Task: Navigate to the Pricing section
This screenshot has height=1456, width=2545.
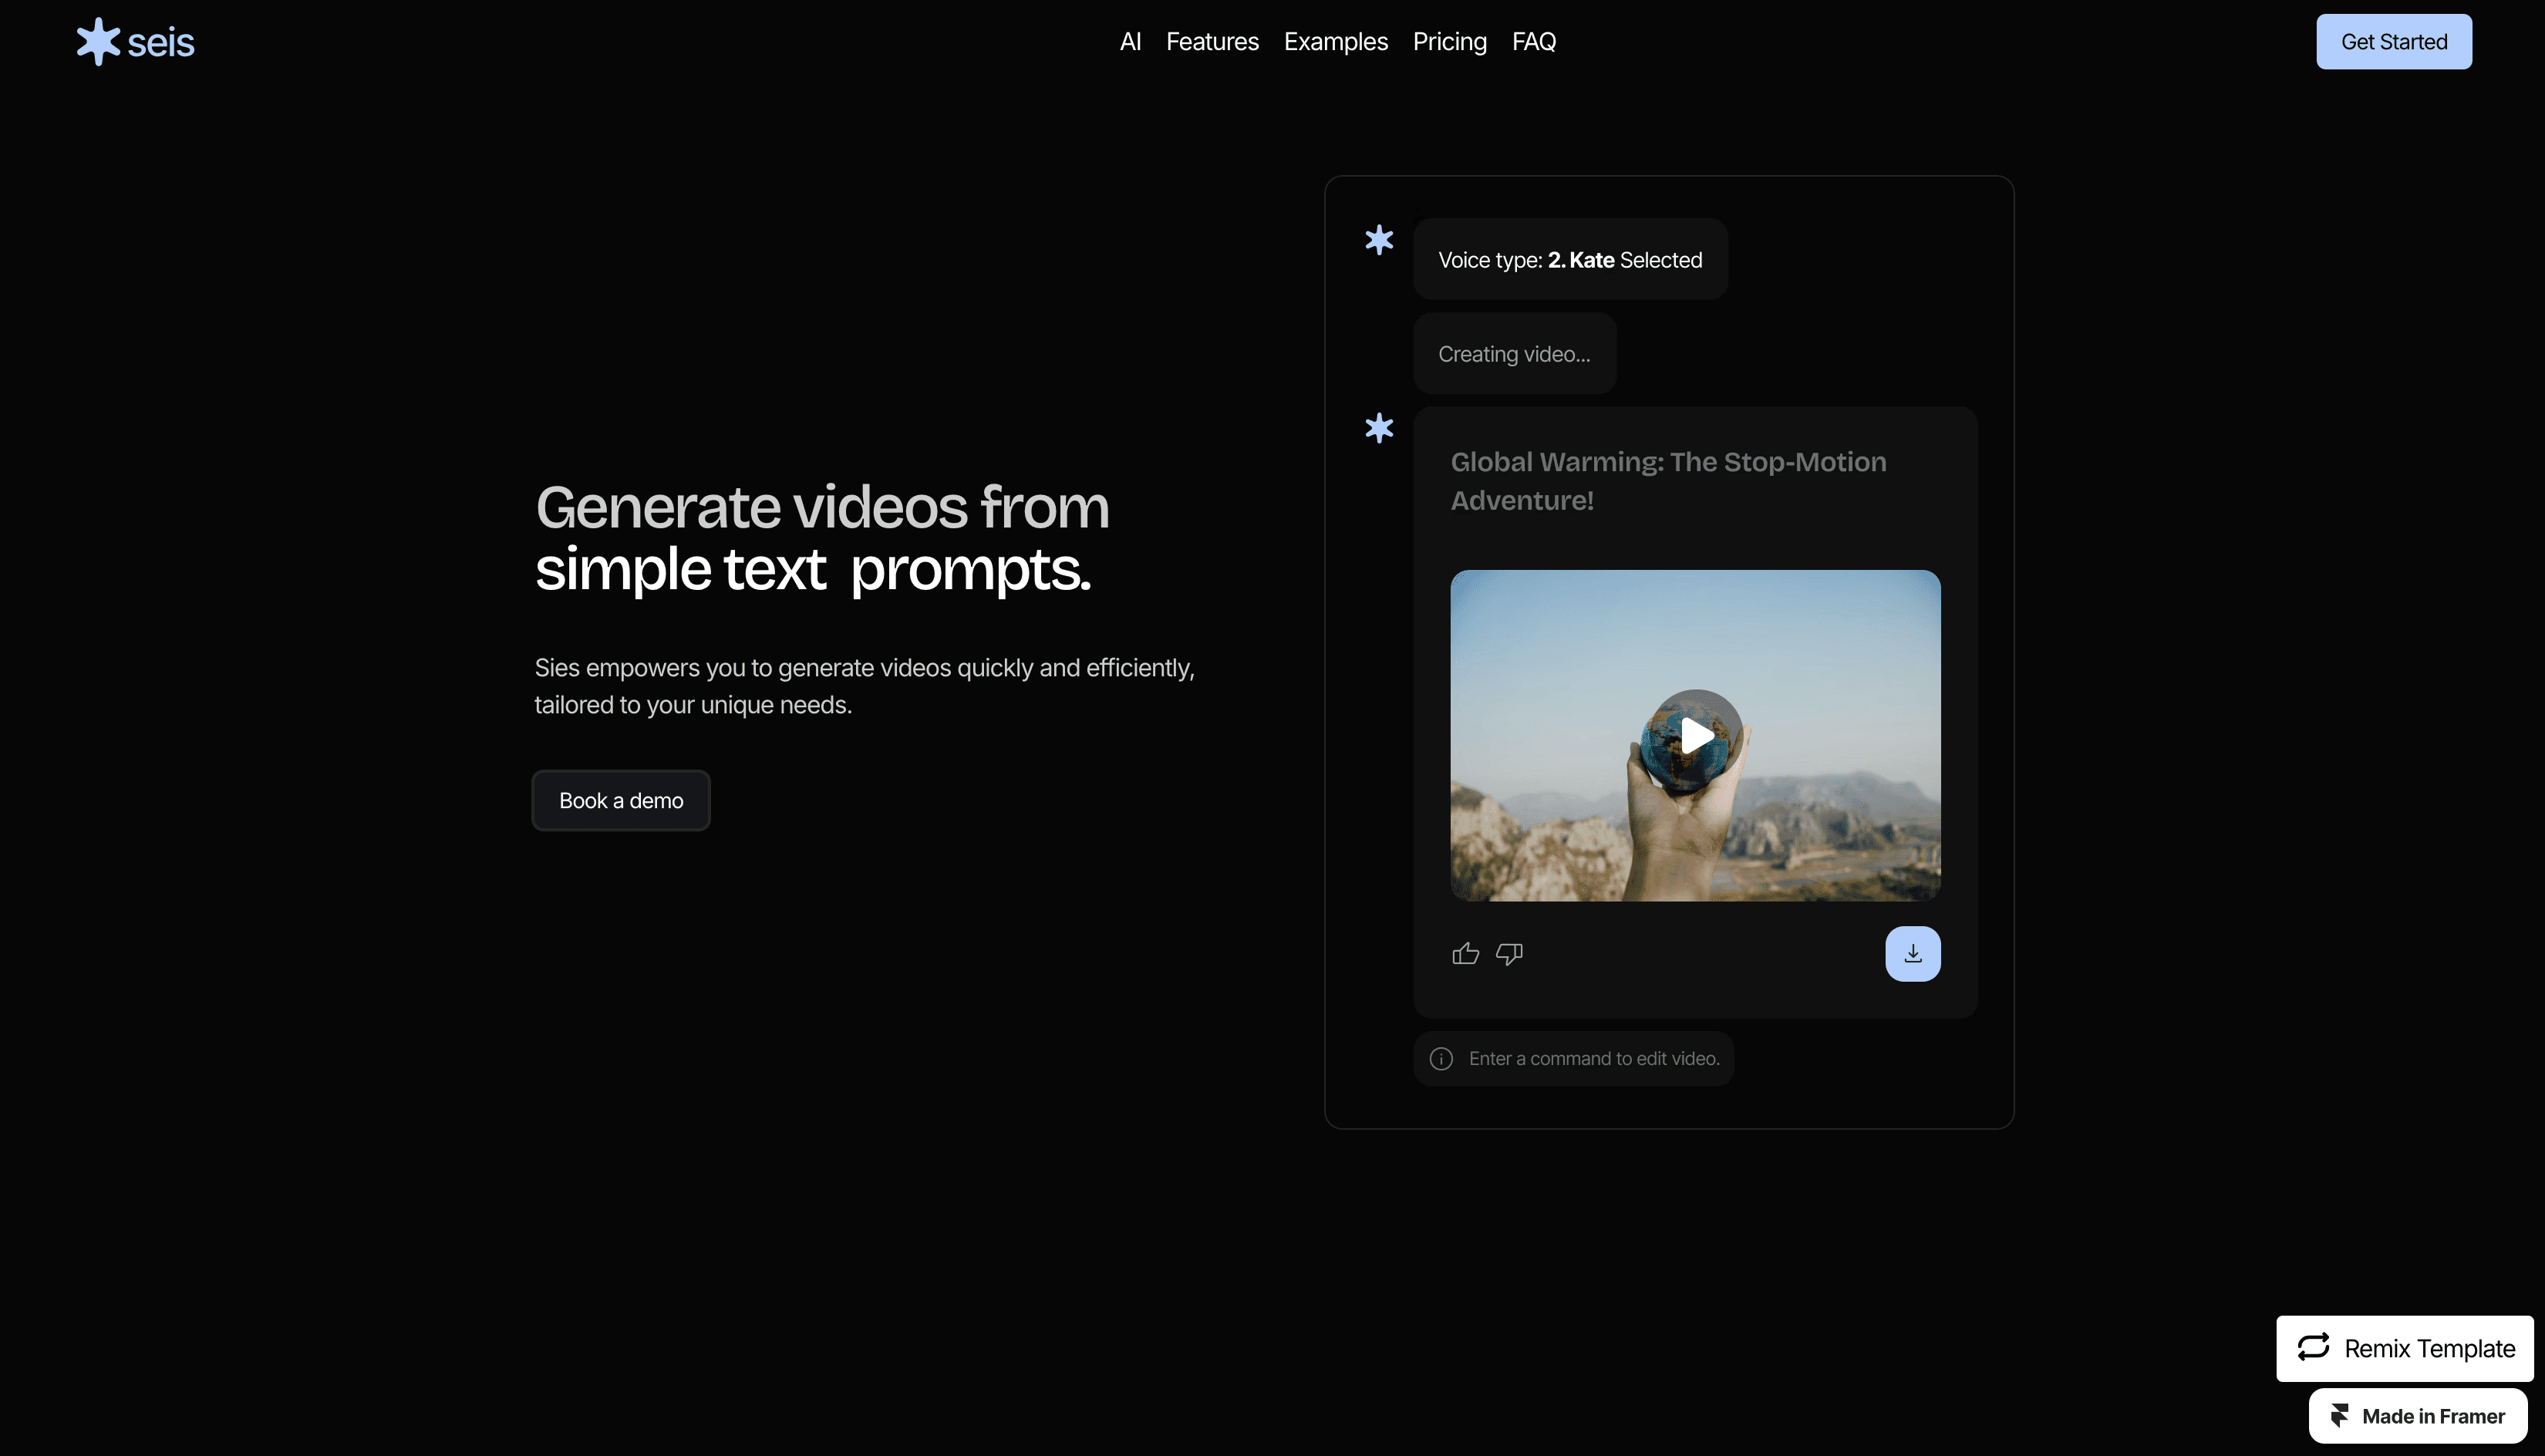Action: 1449,42
